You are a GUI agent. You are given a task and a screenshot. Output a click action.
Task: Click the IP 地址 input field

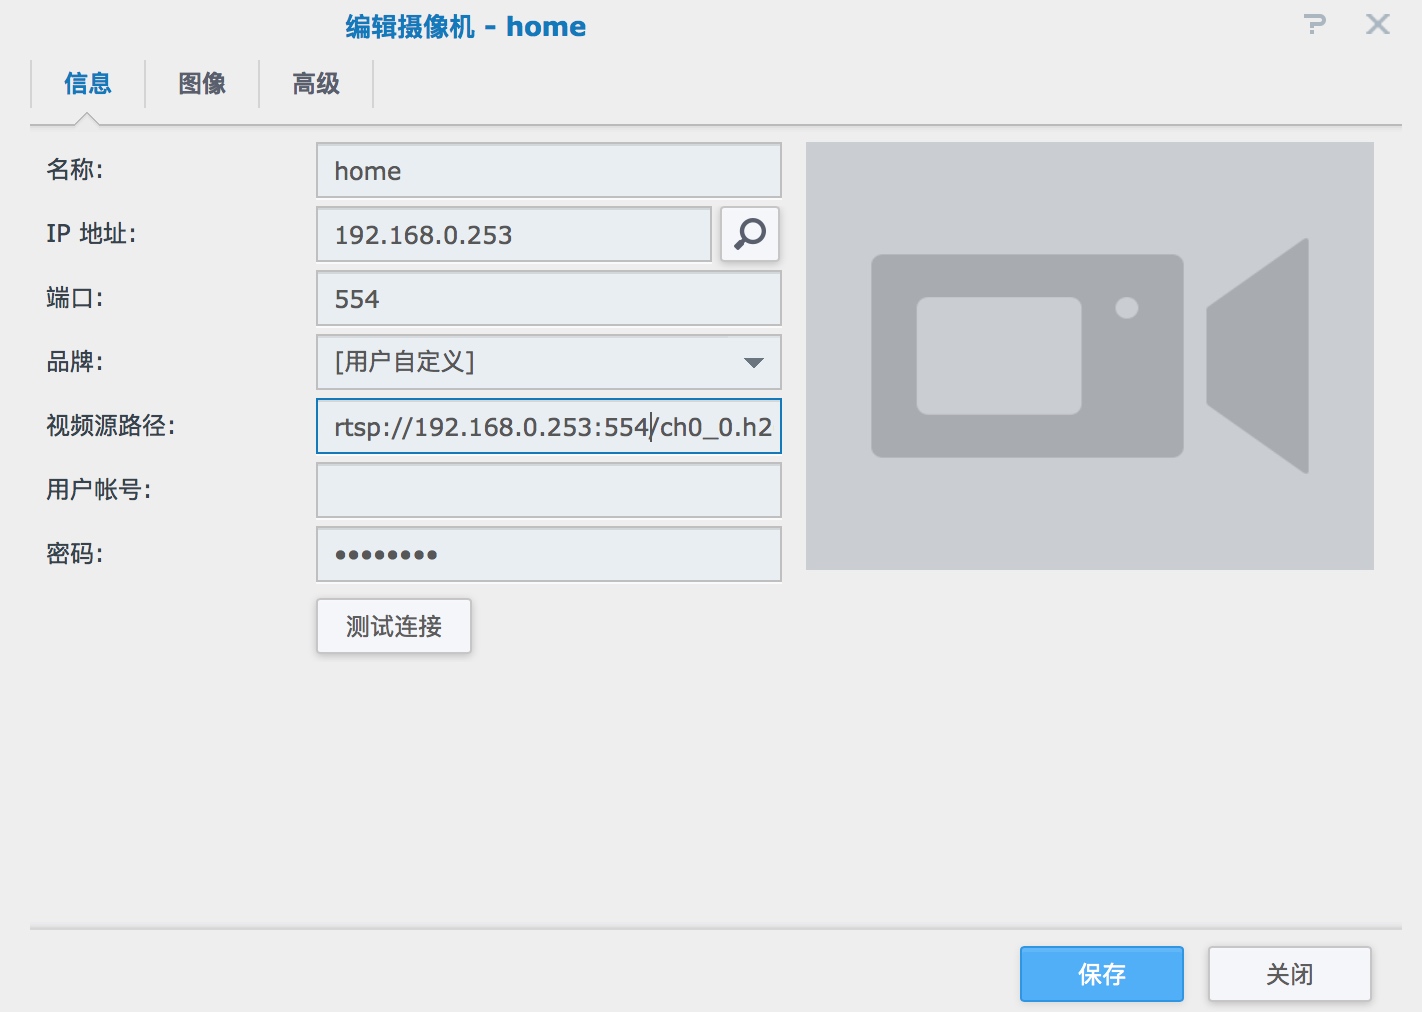tap(514, 234)
